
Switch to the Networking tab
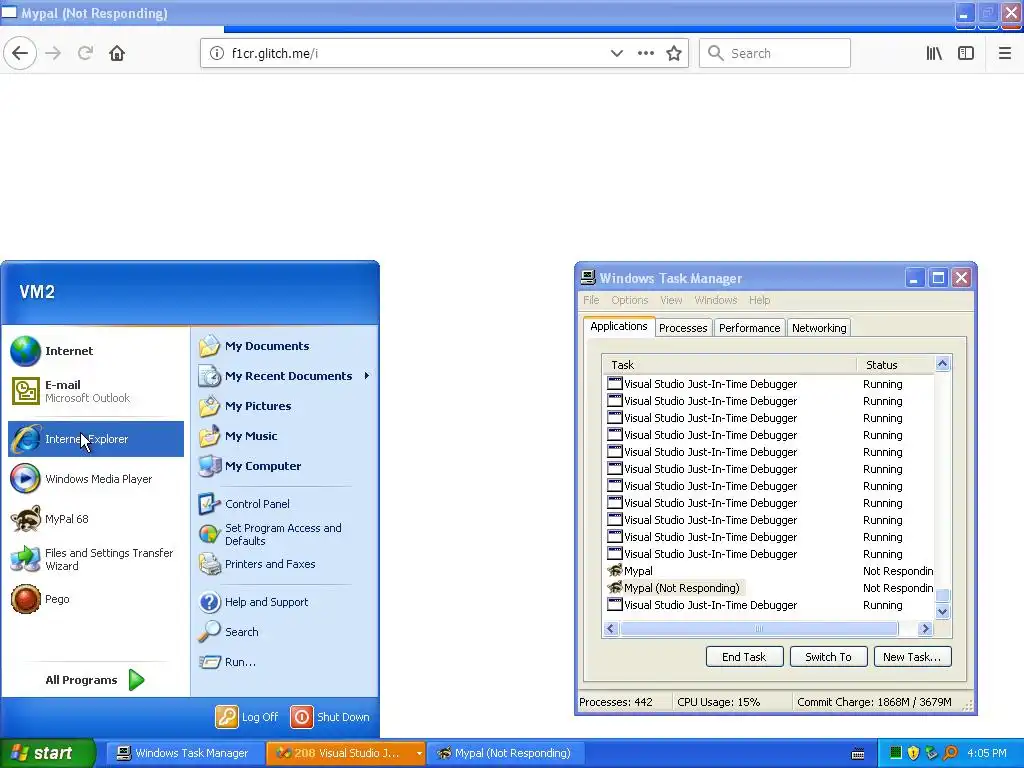point(819,328)
